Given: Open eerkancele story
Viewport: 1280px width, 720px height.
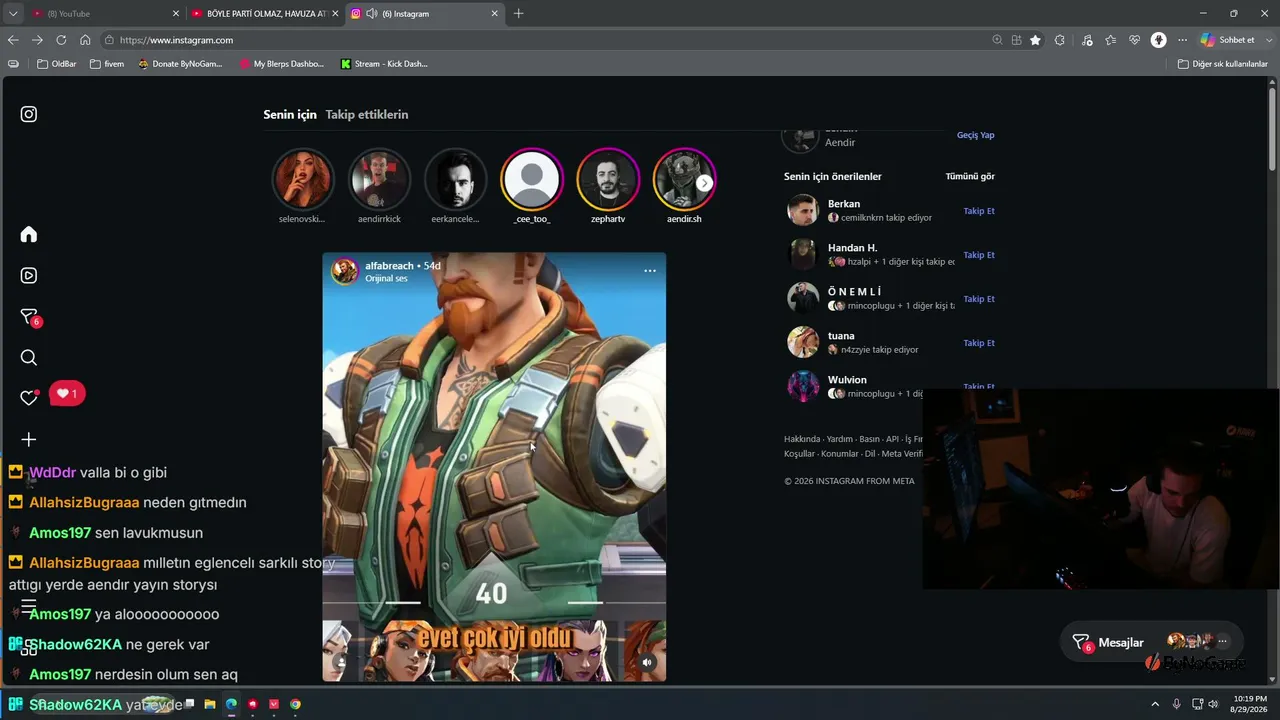Looking at the screenshot, I should click(455, 179).
